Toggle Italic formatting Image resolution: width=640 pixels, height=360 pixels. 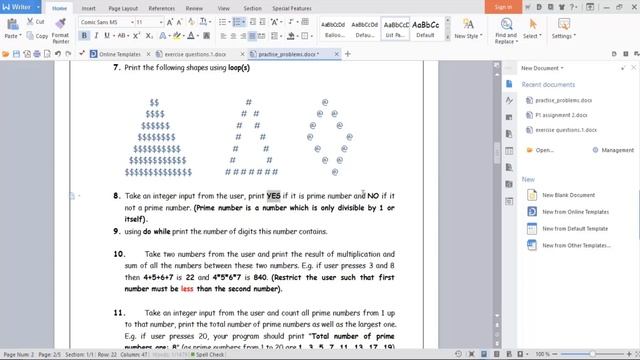pyautogui.click(x=96, y=36)
